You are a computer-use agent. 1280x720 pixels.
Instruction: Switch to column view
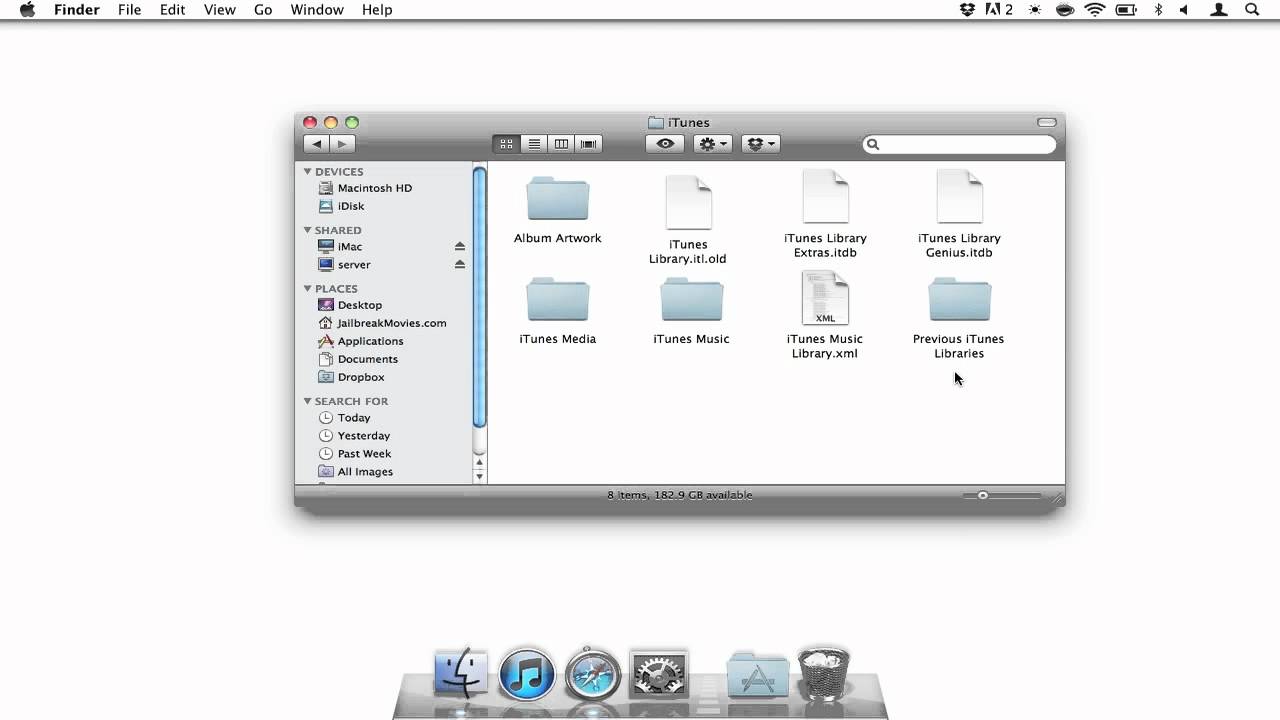(x=561, y=144)
